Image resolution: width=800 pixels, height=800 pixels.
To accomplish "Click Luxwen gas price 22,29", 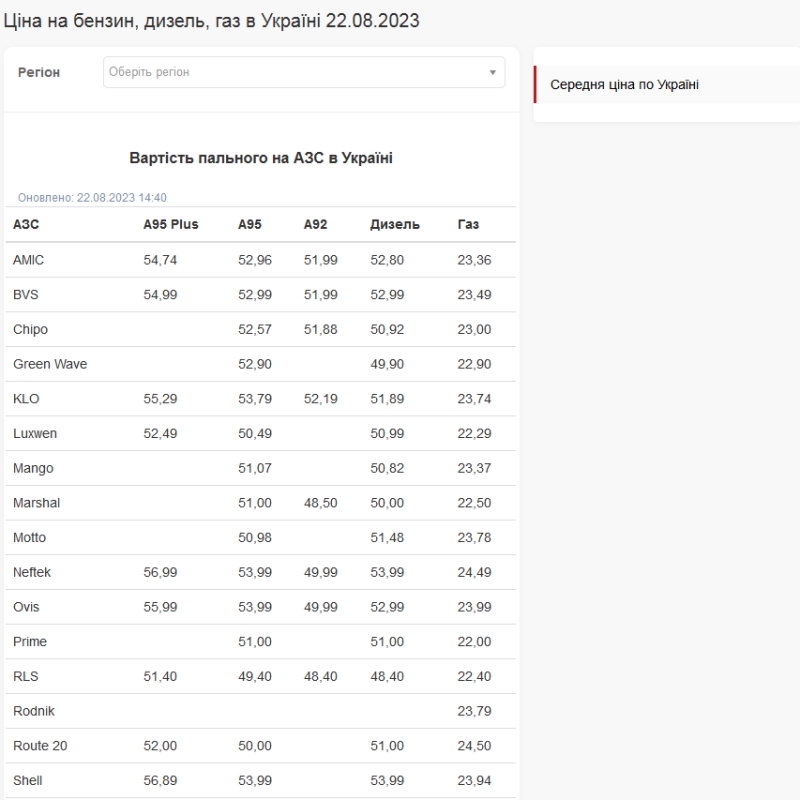I will tap(474, 434).
